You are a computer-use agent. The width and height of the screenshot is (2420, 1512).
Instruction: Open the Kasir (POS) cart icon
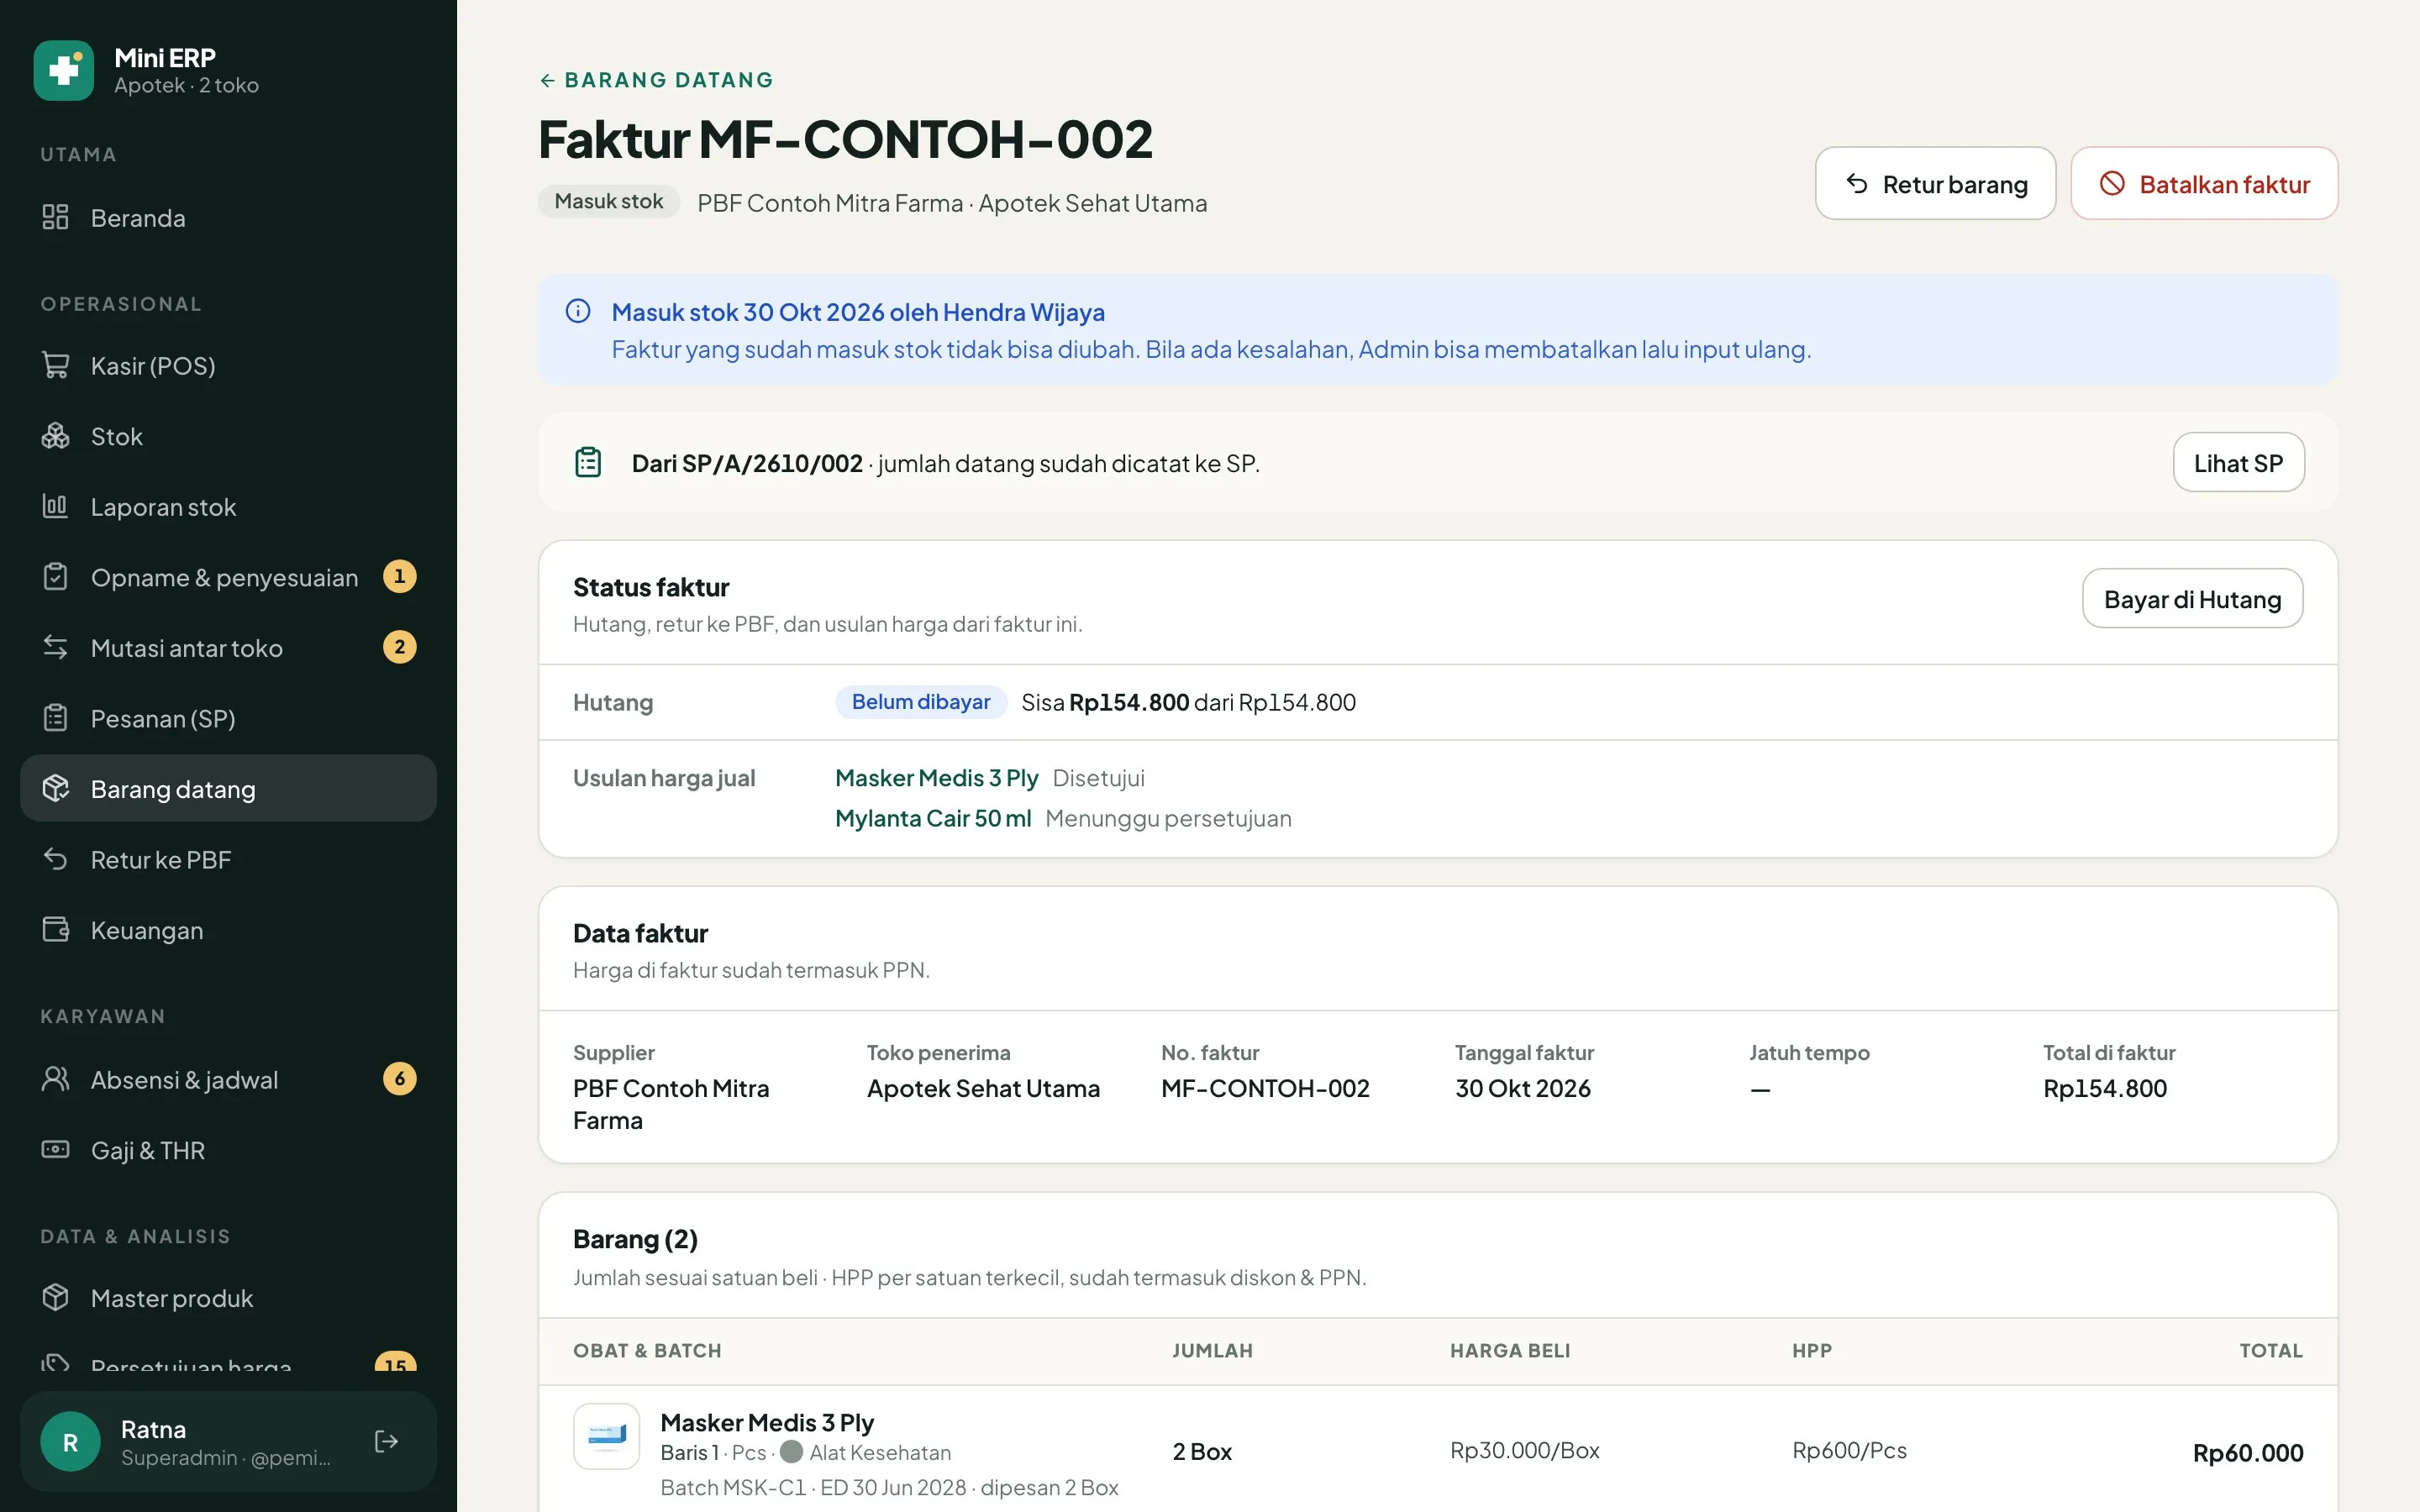tap(56, 365)
